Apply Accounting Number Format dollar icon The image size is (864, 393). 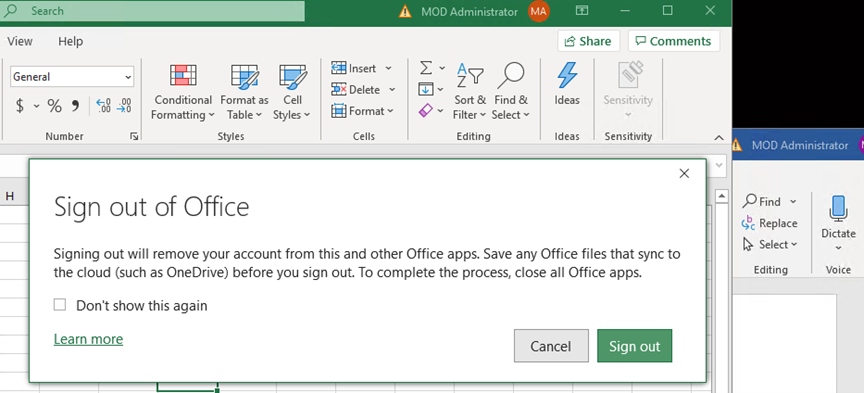(x=20, y=106)
